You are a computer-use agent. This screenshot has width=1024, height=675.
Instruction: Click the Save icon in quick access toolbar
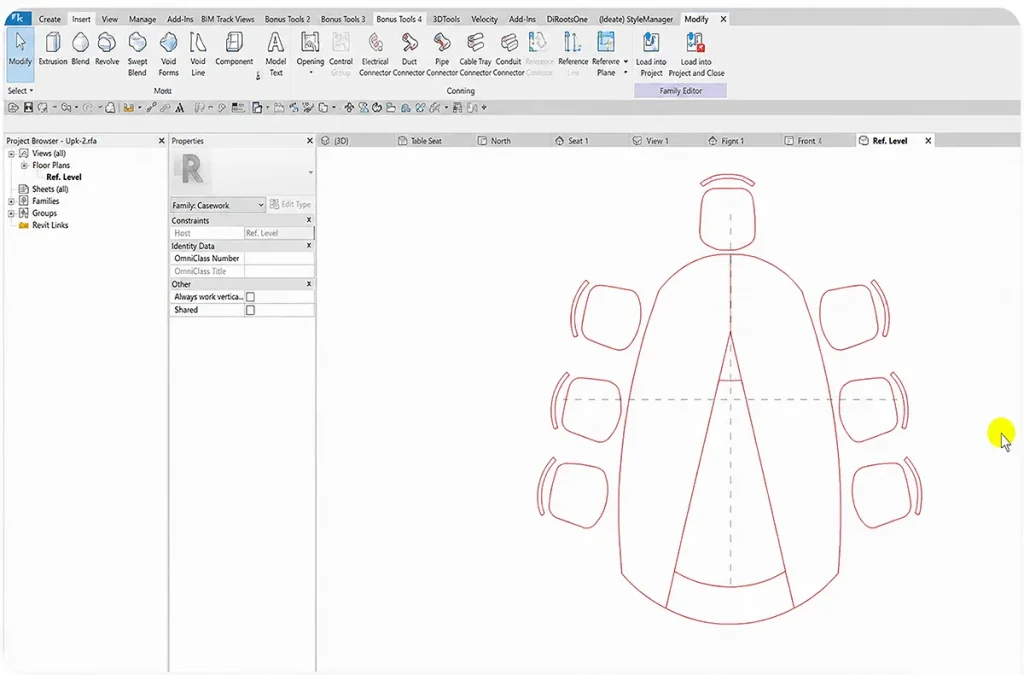click(28, 108)
